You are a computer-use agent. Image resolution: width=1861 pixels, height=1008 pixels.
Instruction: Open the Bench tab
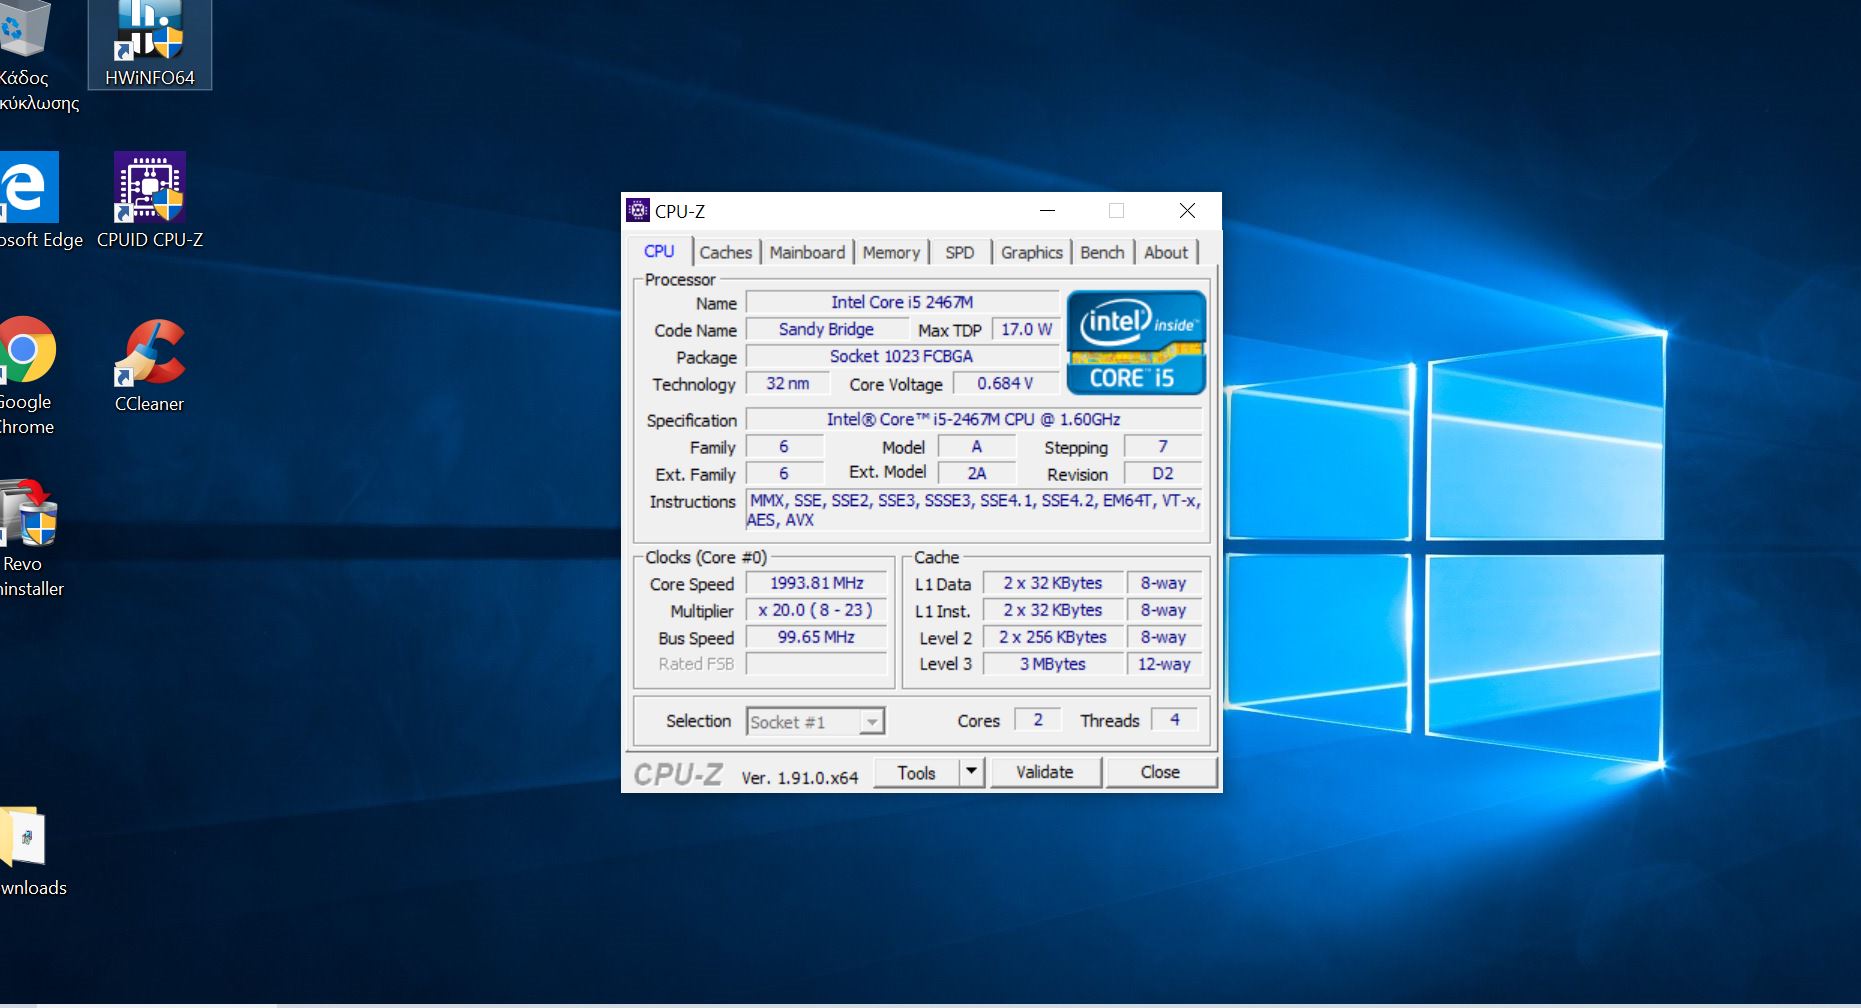pos(1102,253)
